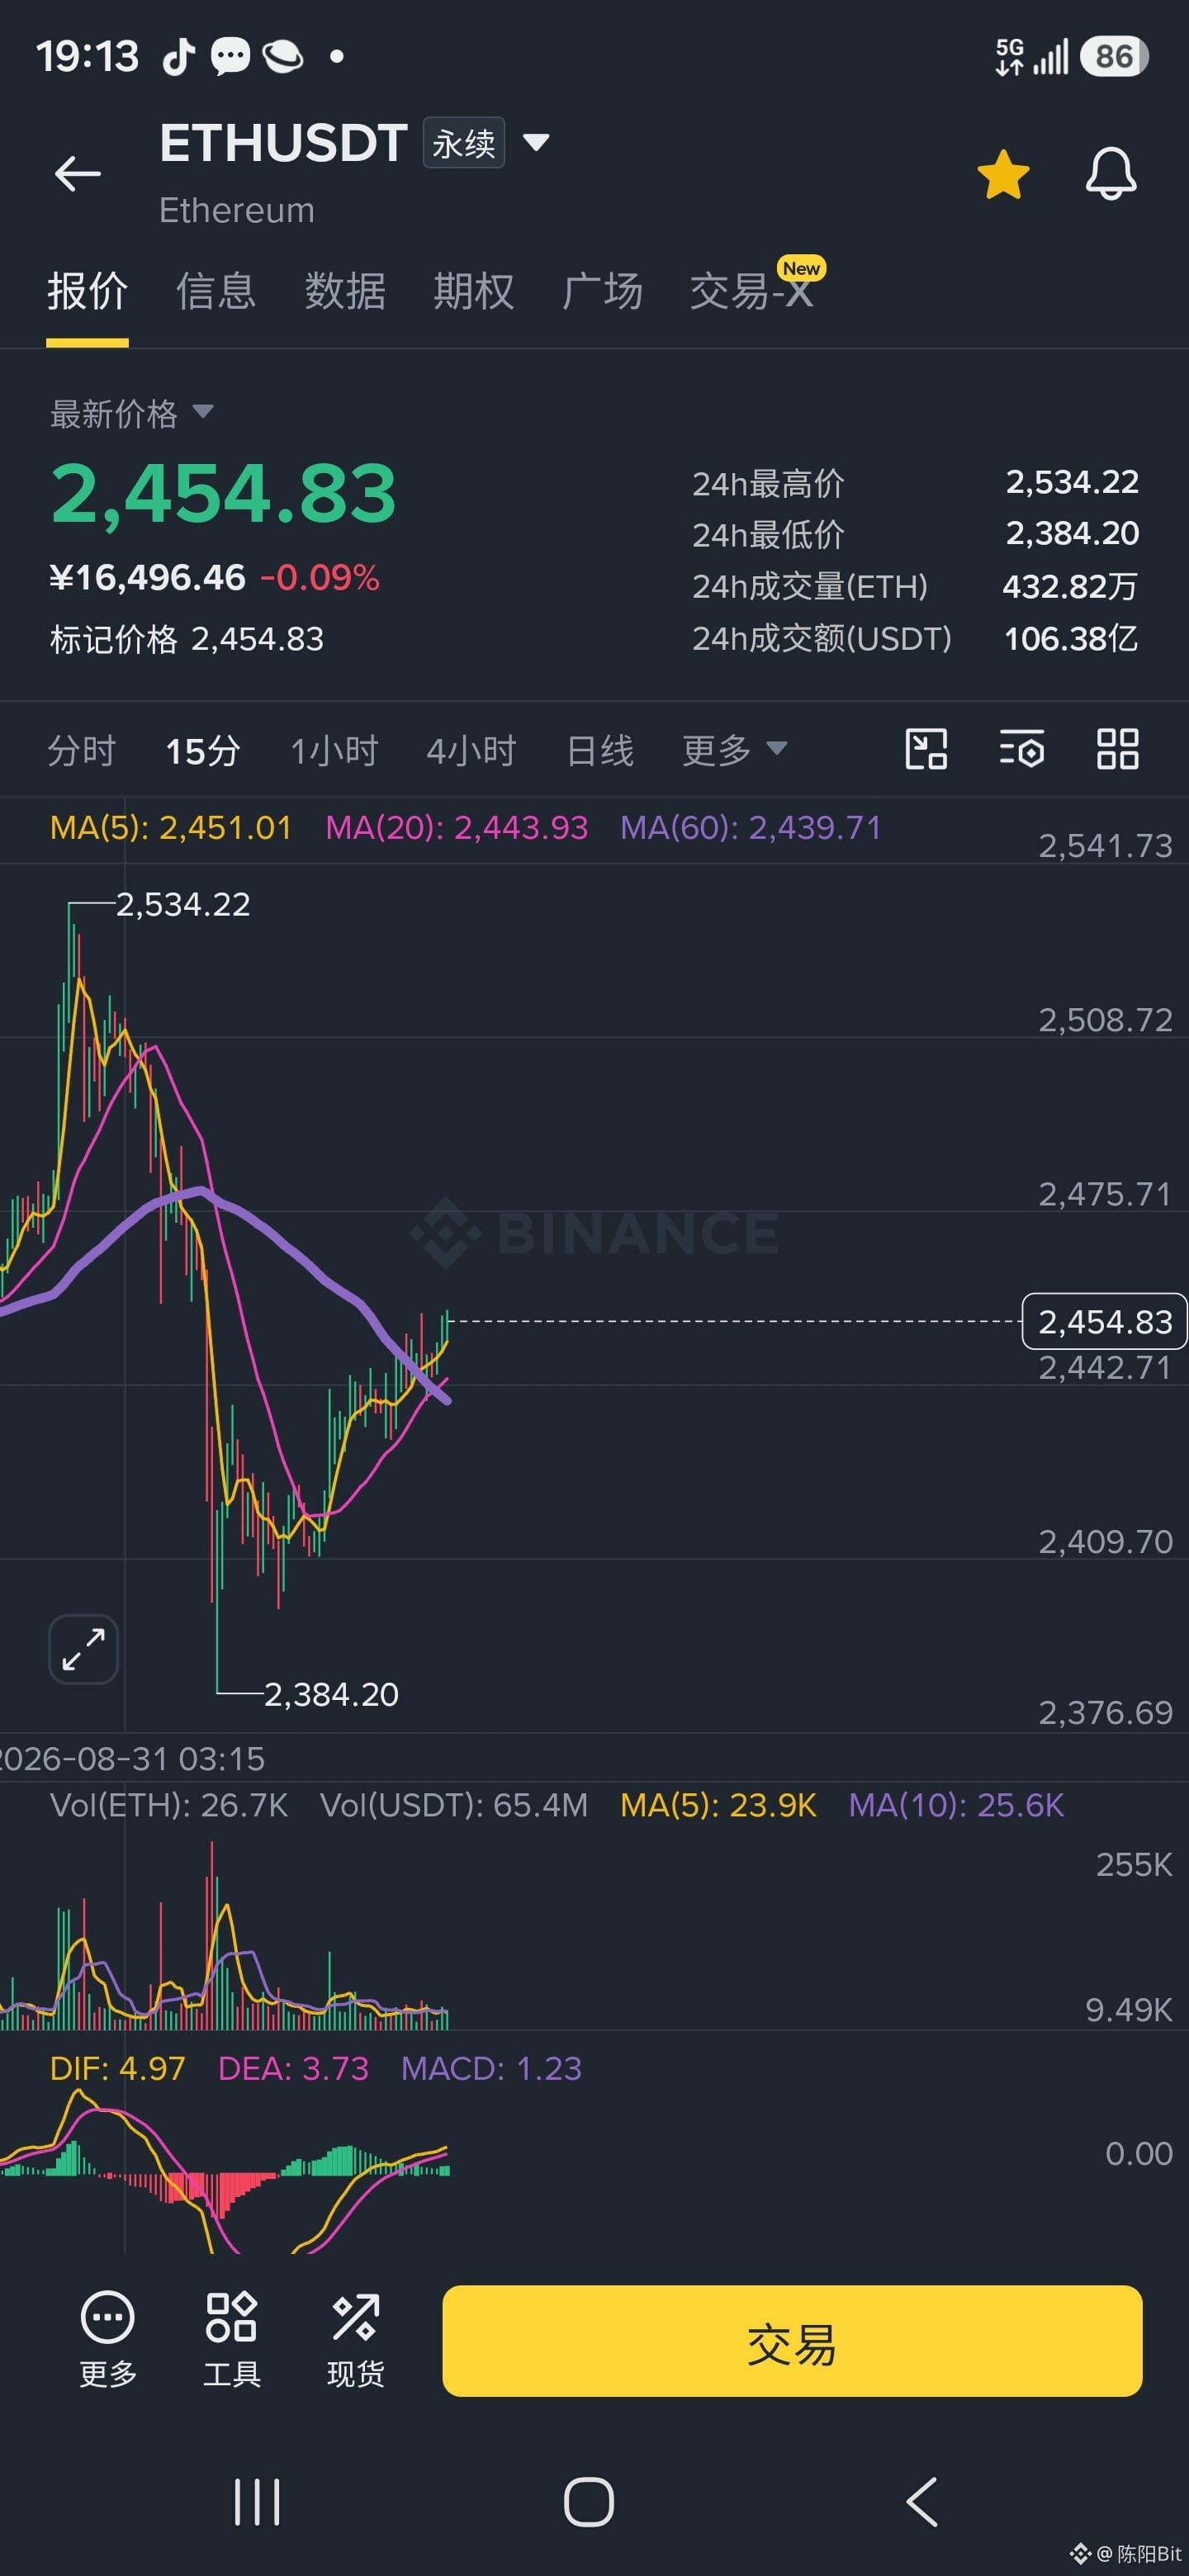Tap the 永续 contract type badge
The height and width of the screenshot is (2576, 1189).
(463, 143)
